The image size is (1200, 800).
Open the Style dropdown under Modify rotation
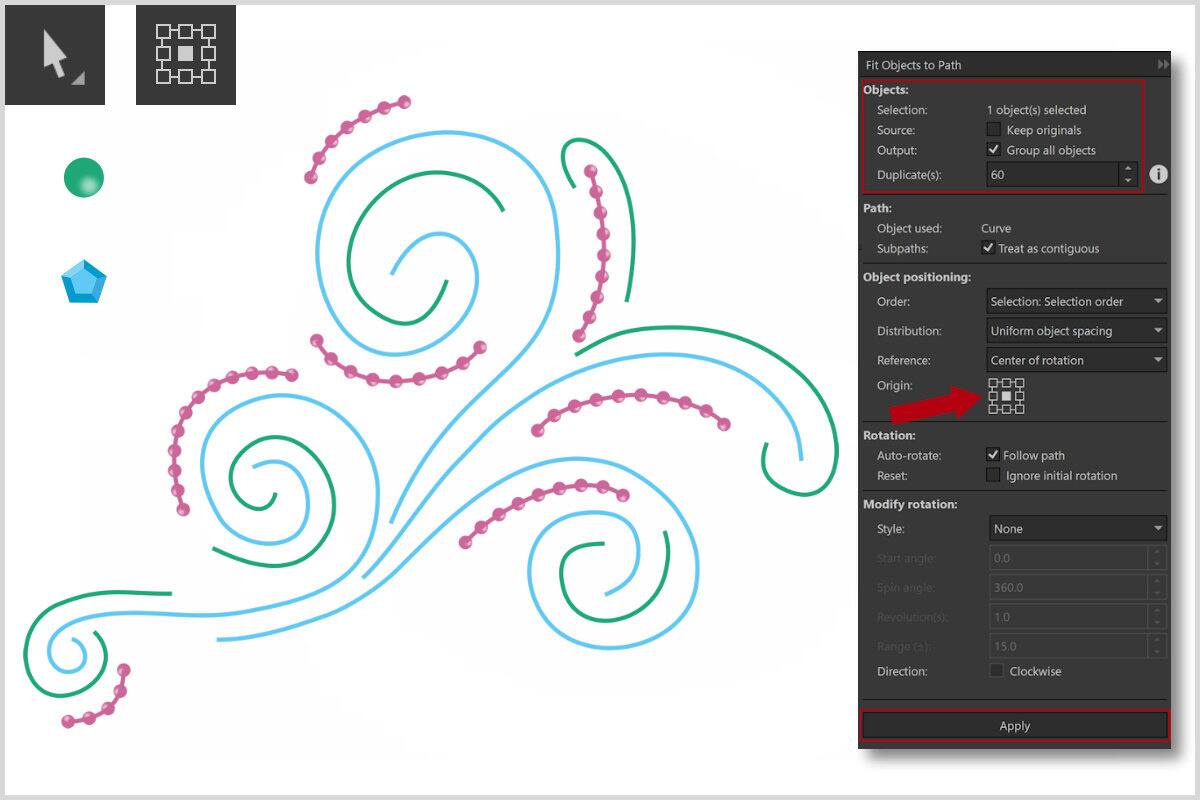point(1075,528)
